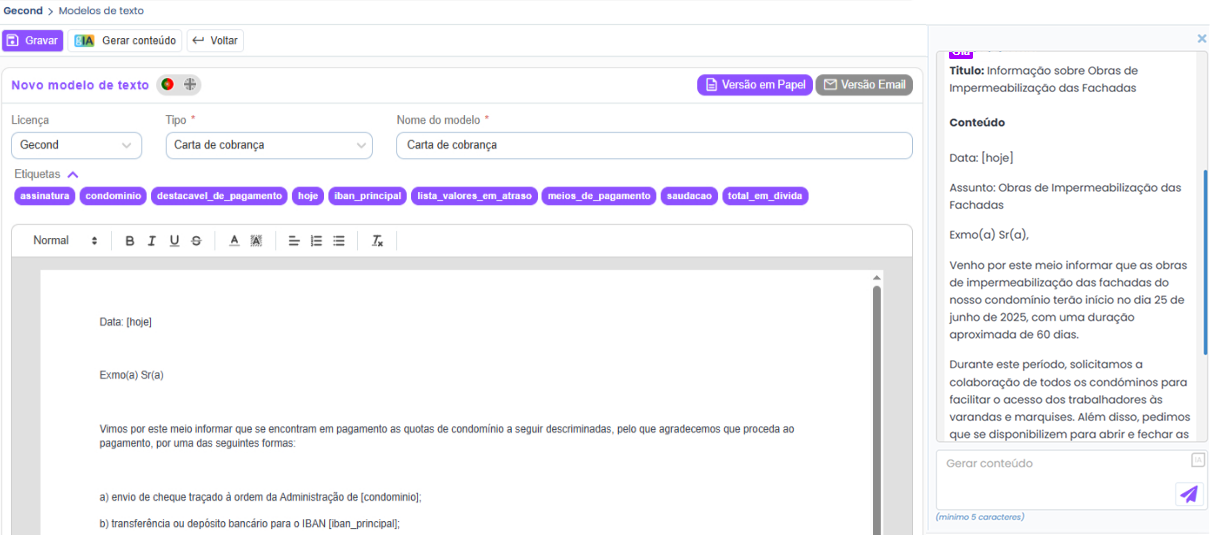Apply italic formatting to text
Viewport: 1210px width, 535px height.
[152, 241]
